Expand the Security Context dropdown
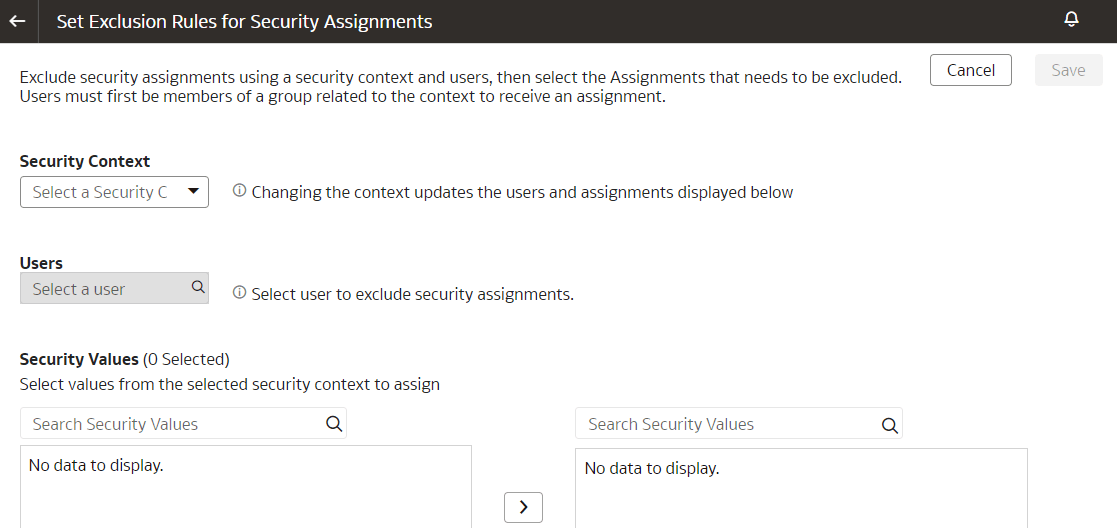Screen dimensions: 1117x528 [193, 191]
